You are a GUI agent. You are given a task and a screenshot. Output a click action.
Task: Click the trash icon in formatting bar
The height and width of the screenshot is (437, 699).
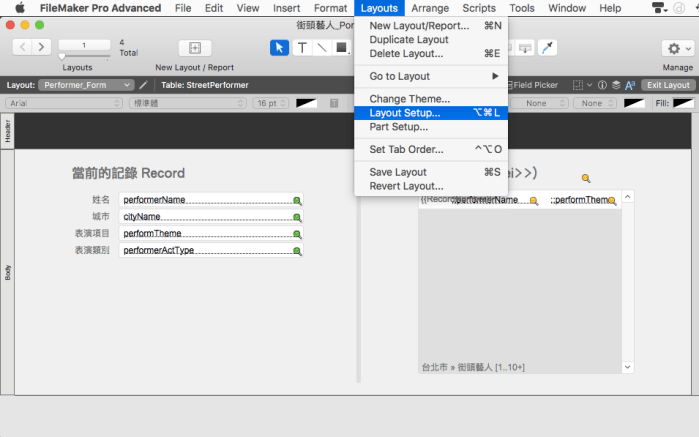coord(334,103)
